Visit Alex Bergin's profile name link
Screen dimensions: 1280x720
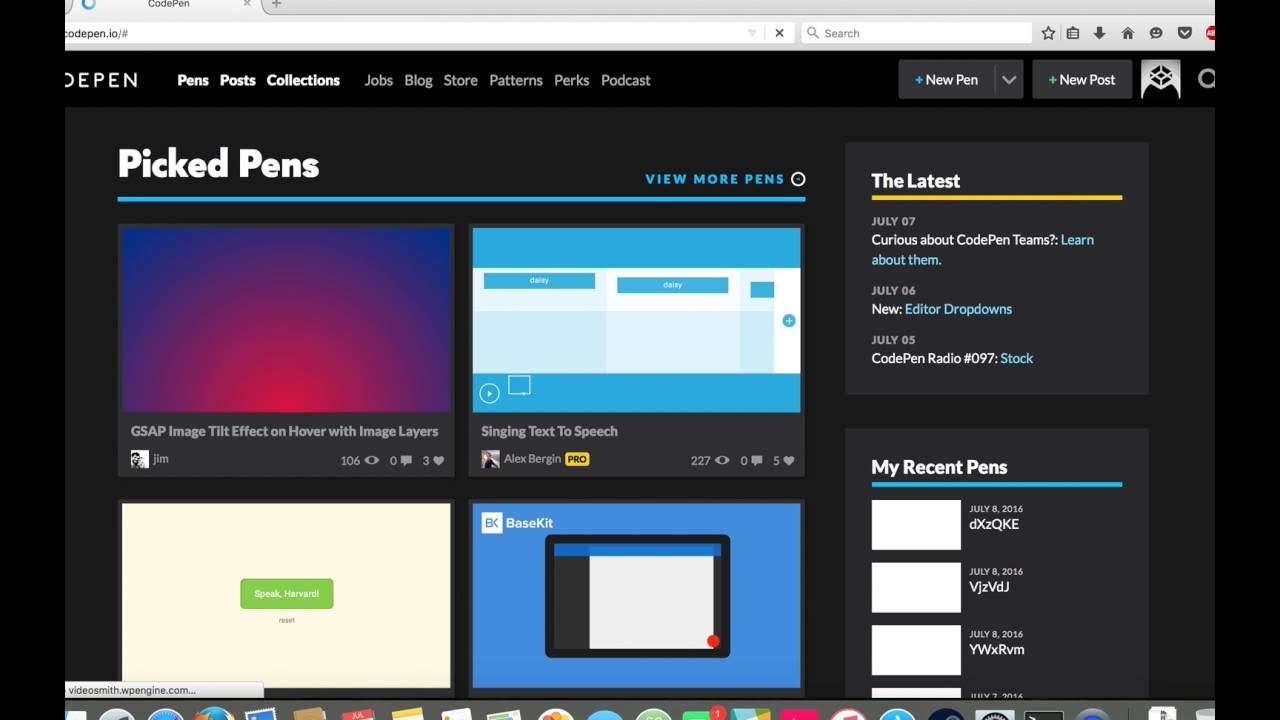[532, 459]
